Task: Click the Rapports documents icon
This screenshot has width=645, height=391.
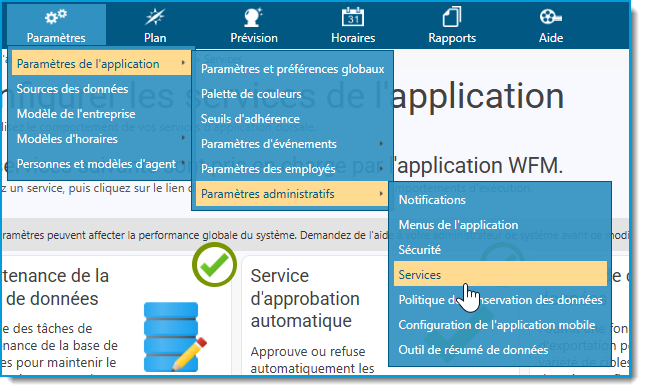Action: tap(452, 17)
